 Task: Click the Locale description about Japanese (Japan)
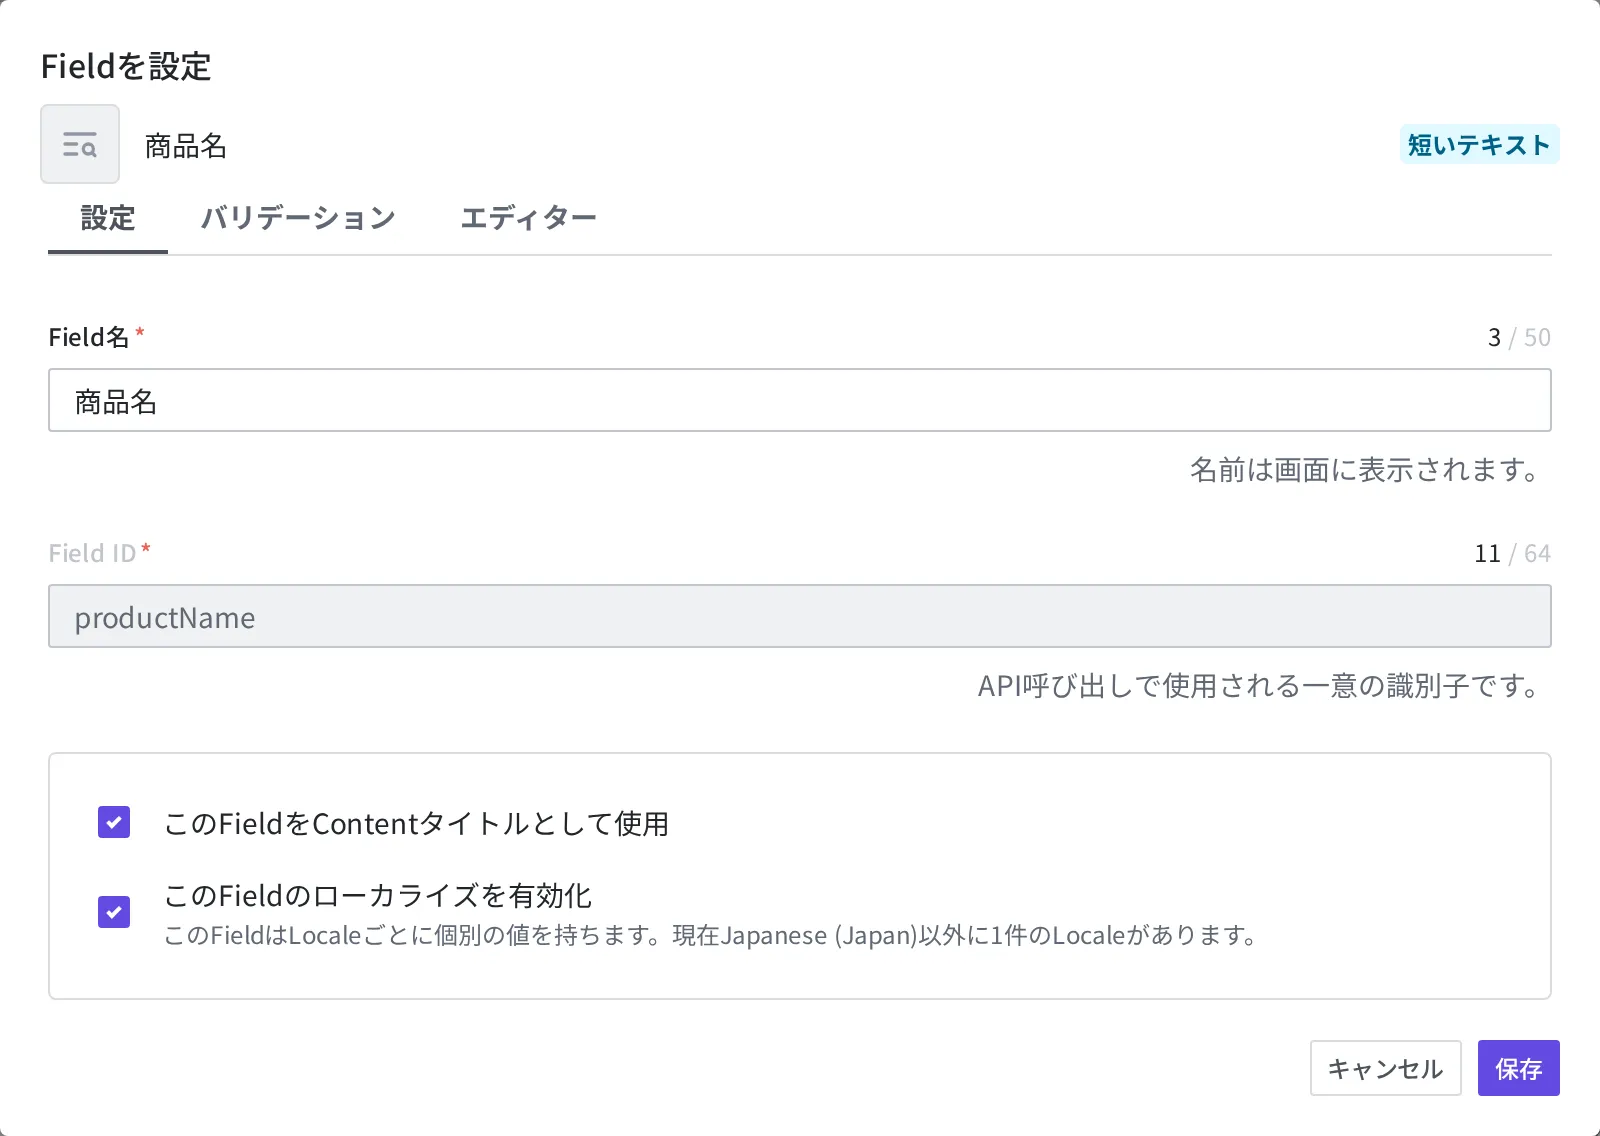710,935
